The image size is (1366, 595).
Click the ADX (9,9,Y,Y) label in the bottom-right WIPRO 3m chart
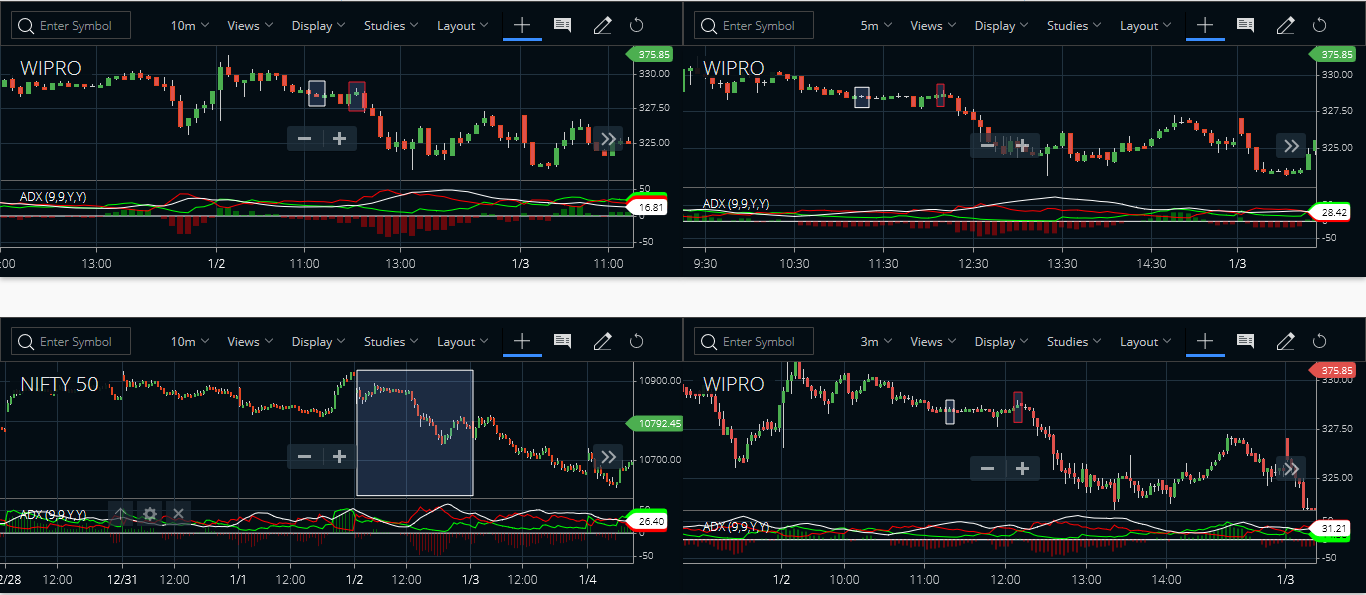click(736, 526)
